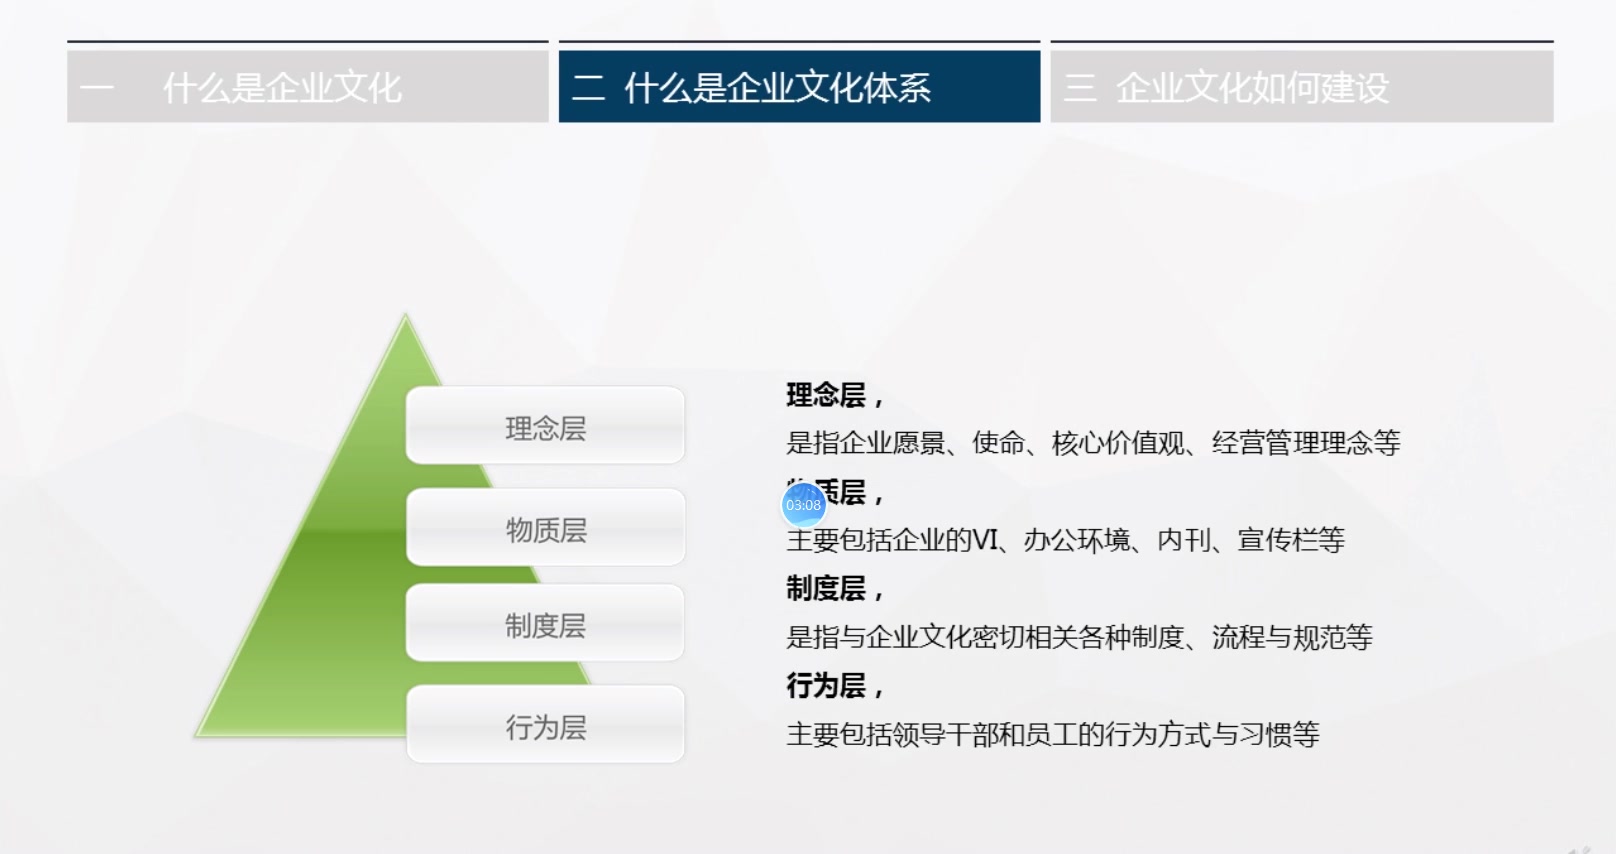Screen dimensions: 1616x854
Task: Select the 制度层 pyramid label box
Action: click(545, 624)
